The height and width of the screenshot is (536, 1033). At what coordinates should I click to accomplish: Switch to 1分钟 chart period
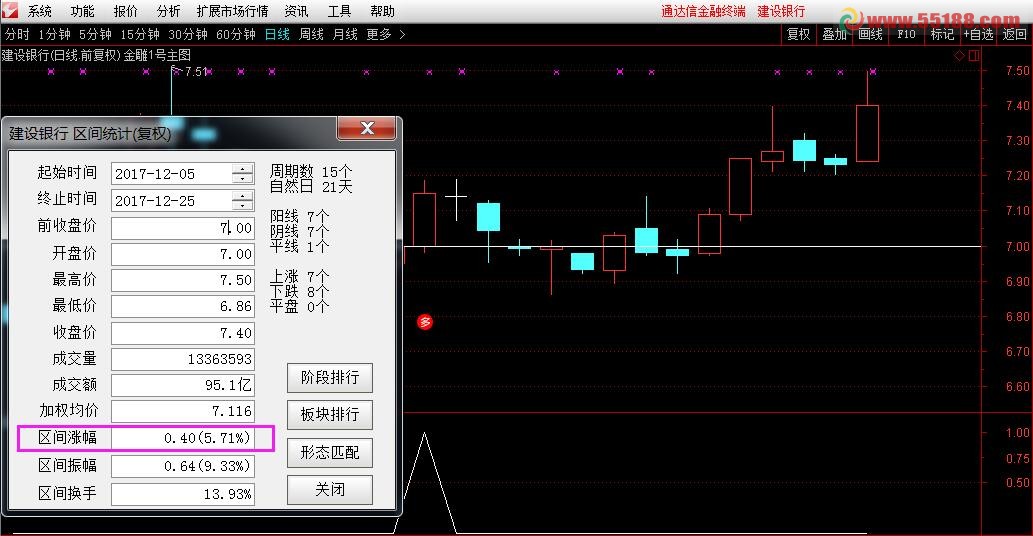click(54, 34)
